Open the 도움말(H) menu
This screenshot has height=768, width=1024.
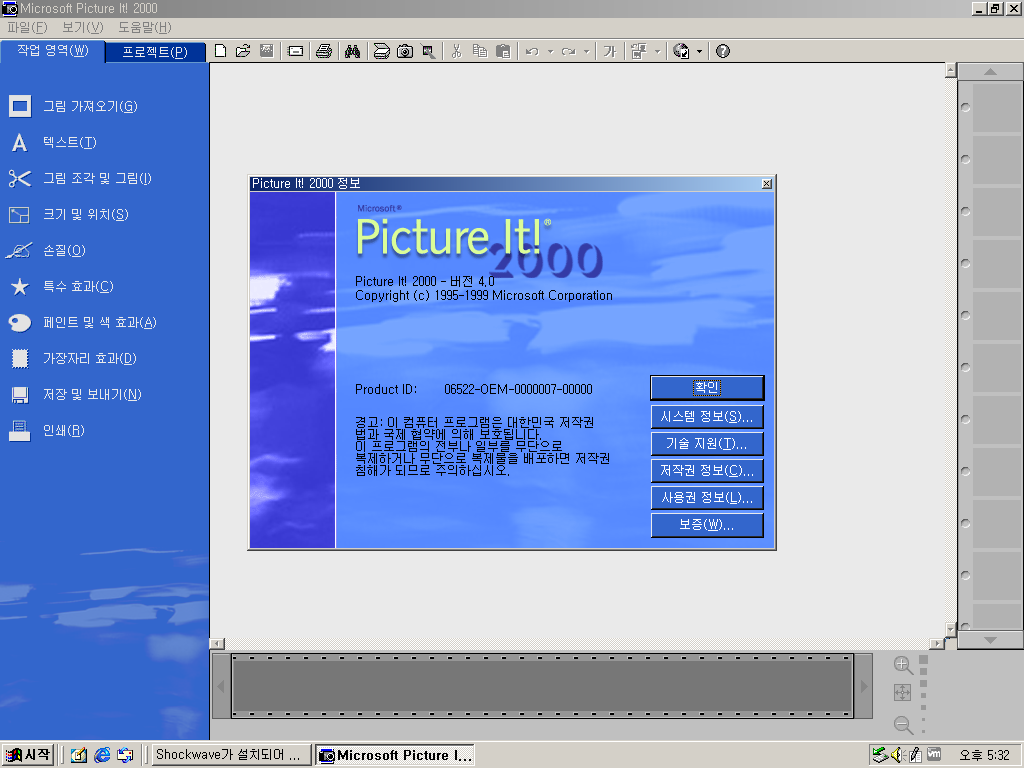pos(144,27)
